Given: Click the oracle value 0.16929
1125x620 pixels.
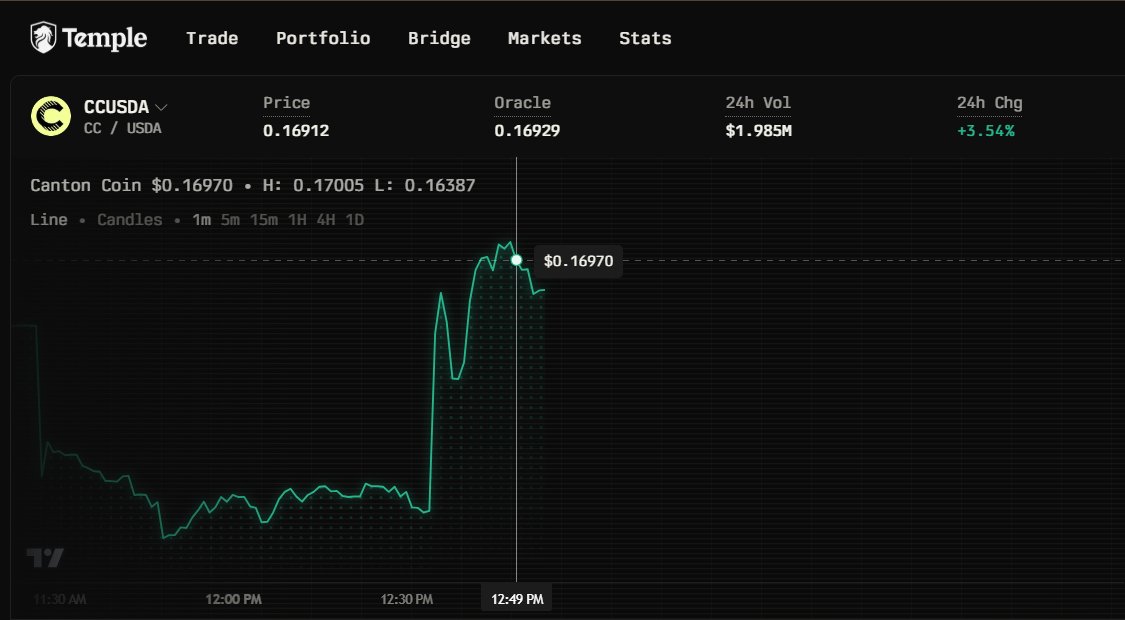Looking at the screenshot, I should tap(527, 131).
